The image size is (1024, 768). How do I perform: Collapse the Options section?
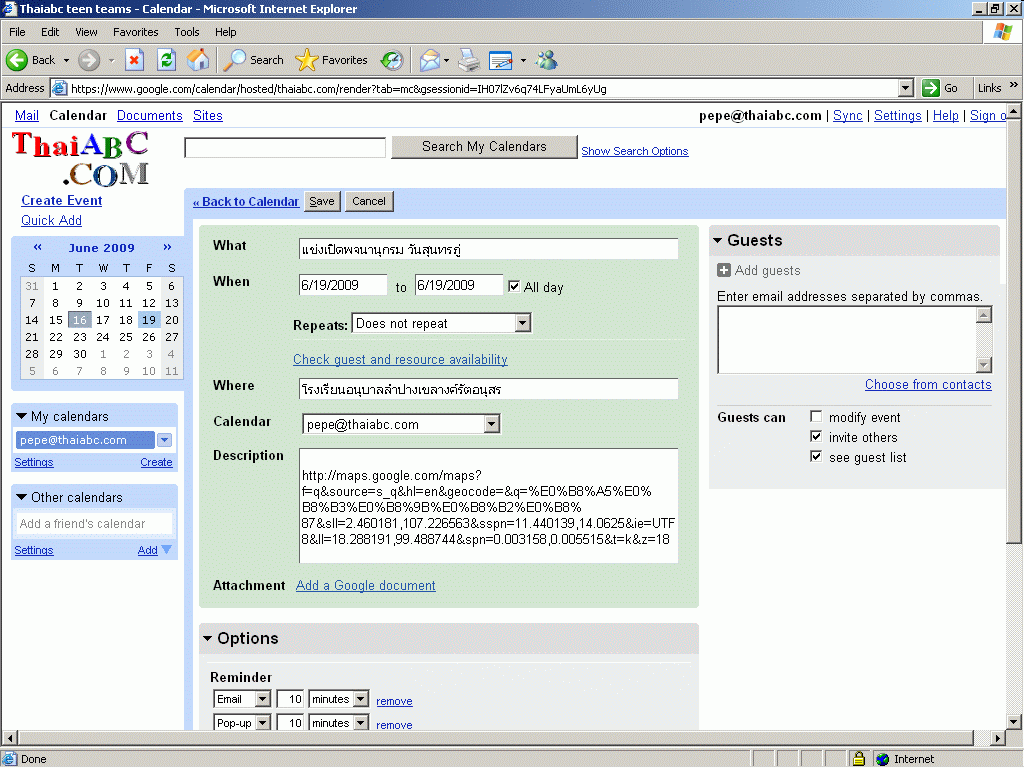[x=208, y=638]
